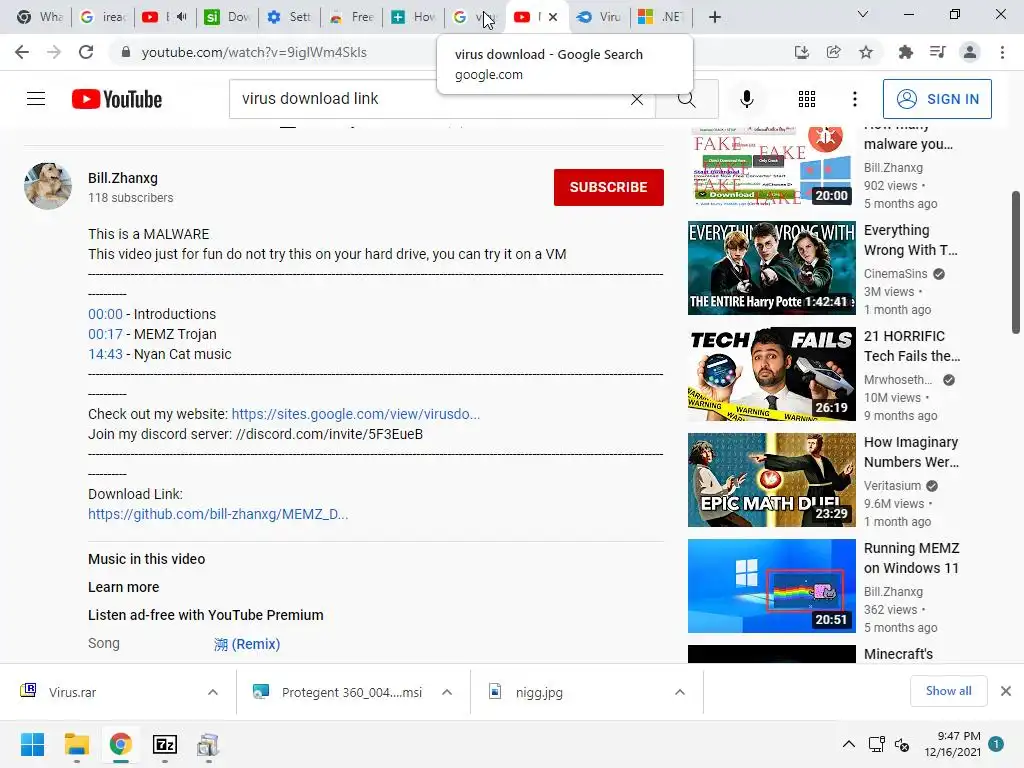Open Bill.Zhanxg channel avatar
Screen dimensions: 1024x768
(x=48, y=186)
